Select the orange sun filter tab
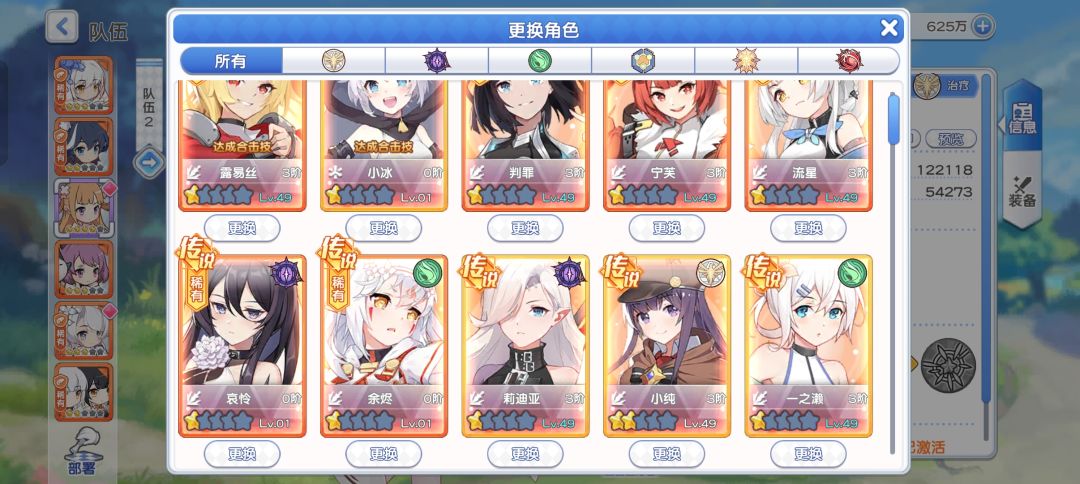The image size is (1080, 484). pos(746,61)
